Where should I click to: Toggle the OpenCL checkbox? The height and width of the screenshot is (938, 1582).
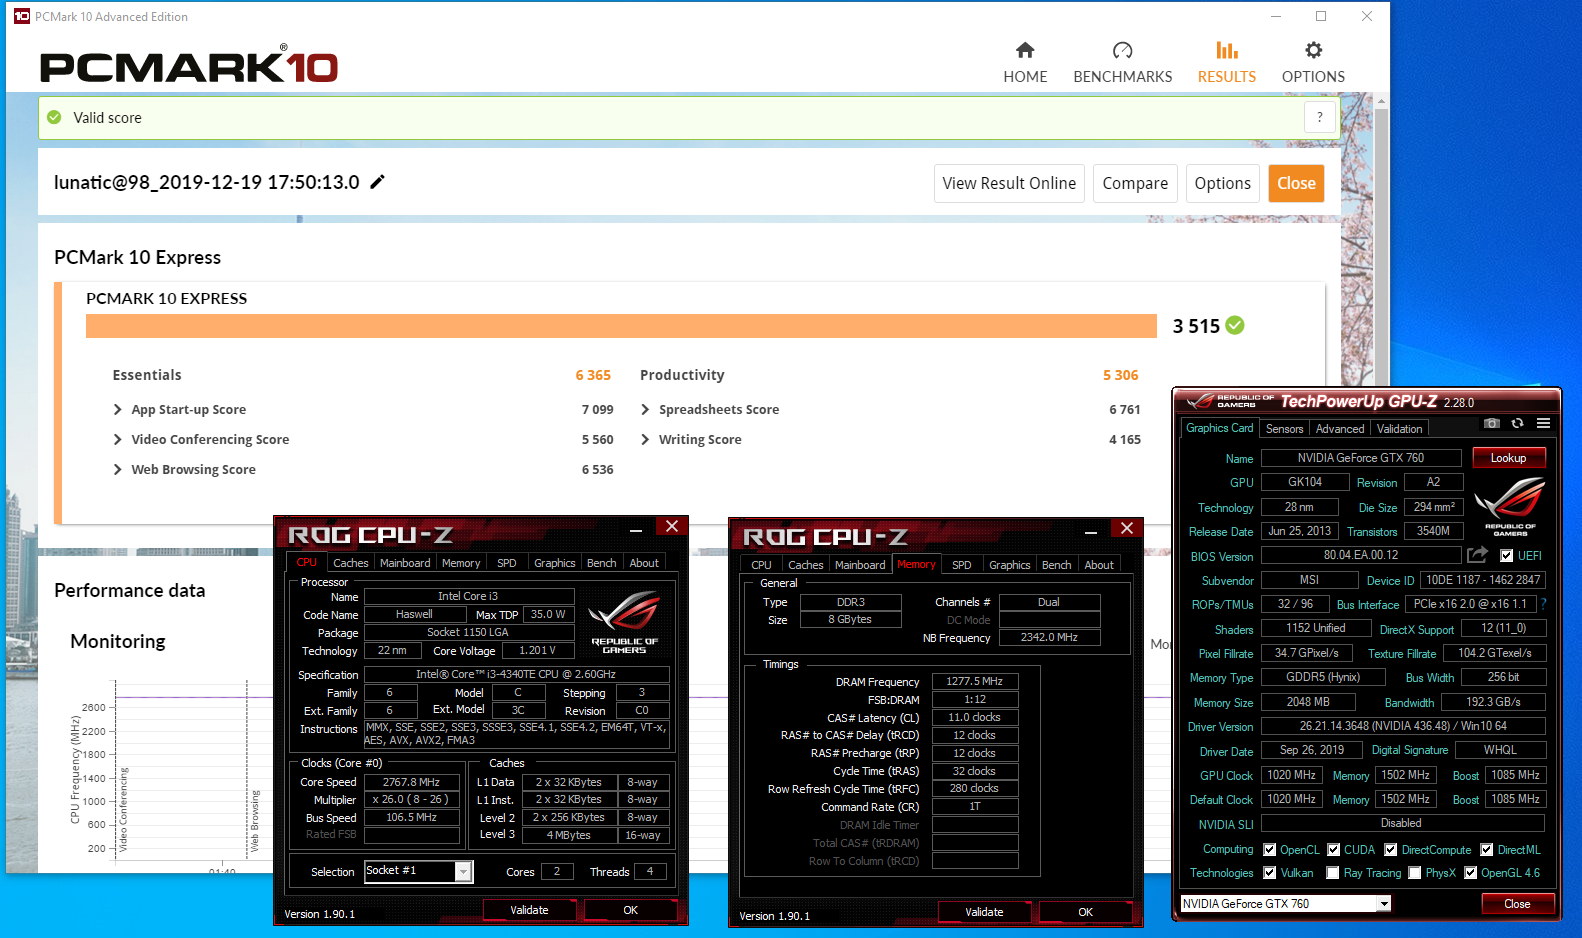pos(1270,850)
